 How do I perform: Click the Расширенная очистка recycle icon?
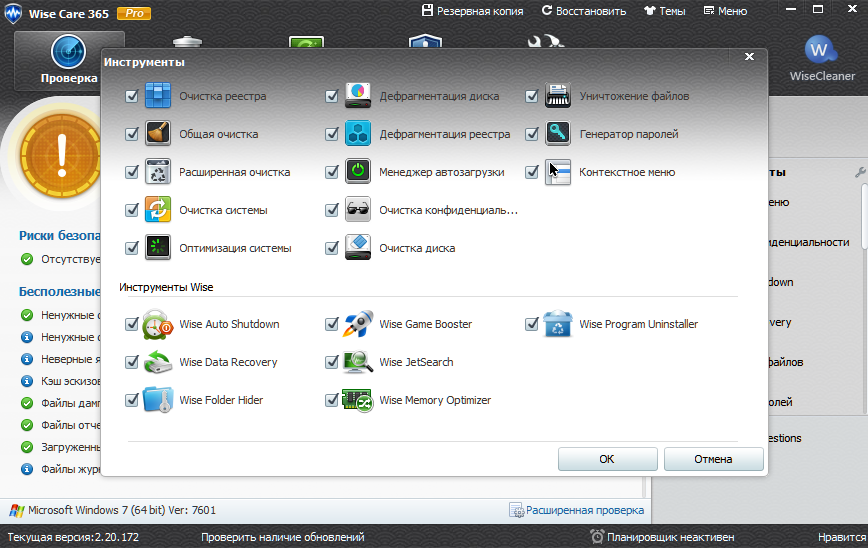[x=158, y=172]
